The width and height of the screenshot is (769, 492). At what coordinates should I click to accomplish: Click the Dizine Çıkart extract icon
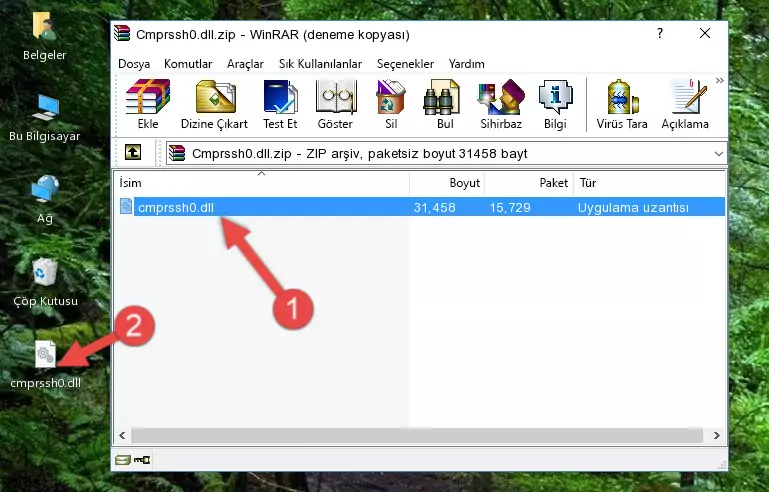(x=214, y=104)
